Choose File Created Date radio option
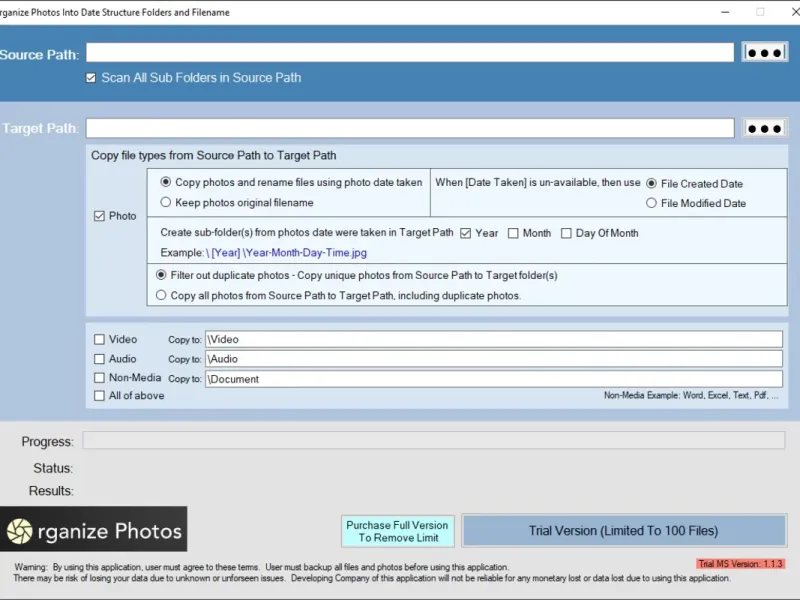Image resolution: width=800 pixels, height=600 pixels. (652, 184)
